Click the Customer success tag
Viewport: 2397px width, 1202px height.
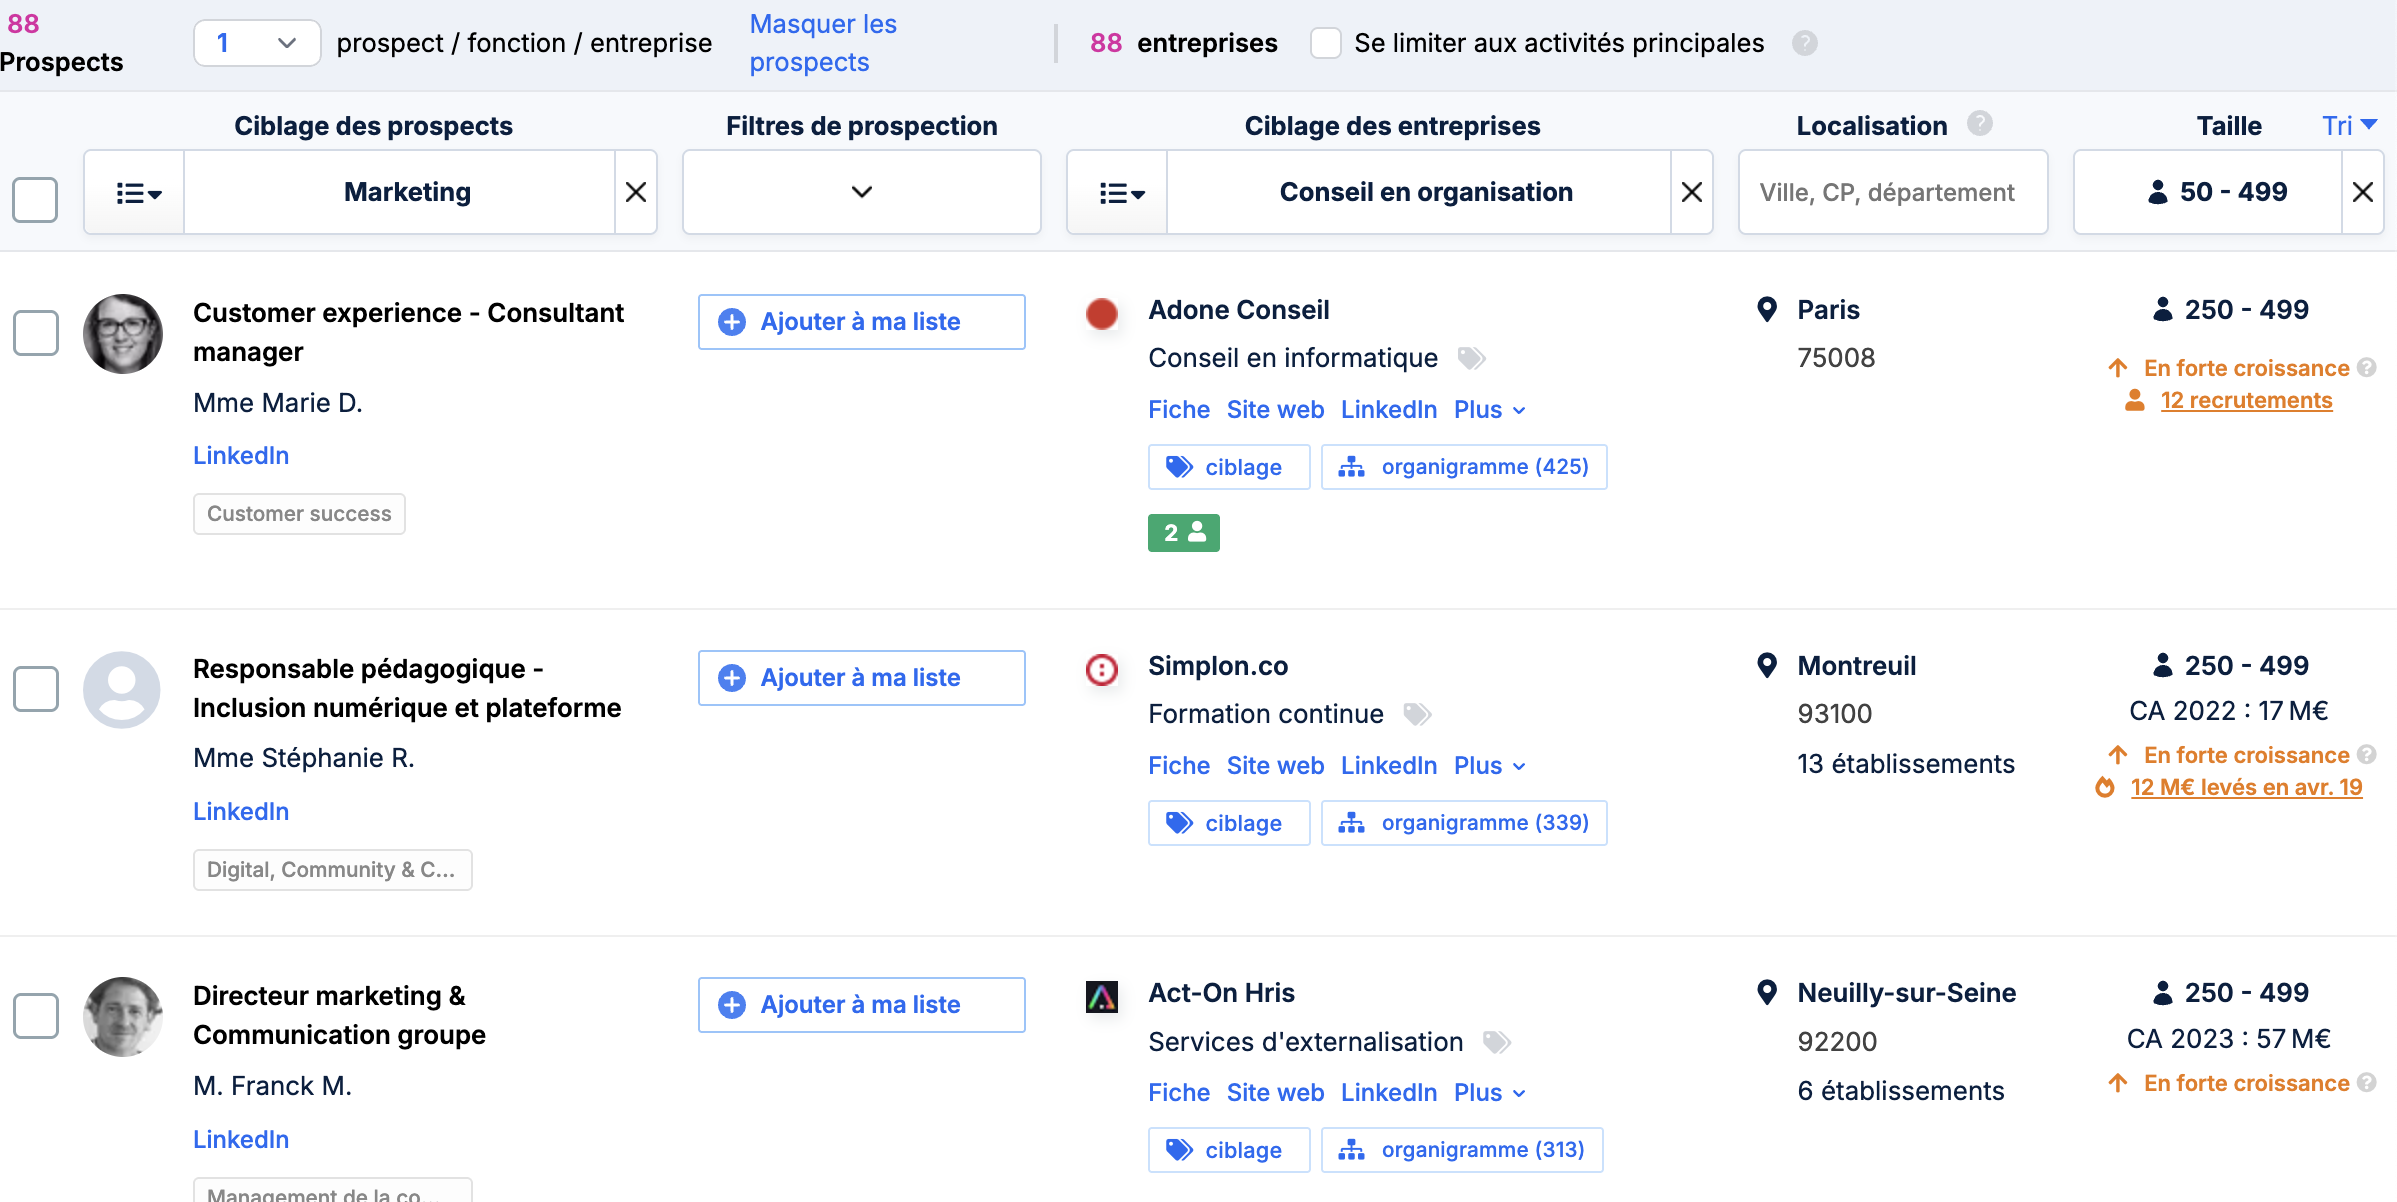click(299, 514)
